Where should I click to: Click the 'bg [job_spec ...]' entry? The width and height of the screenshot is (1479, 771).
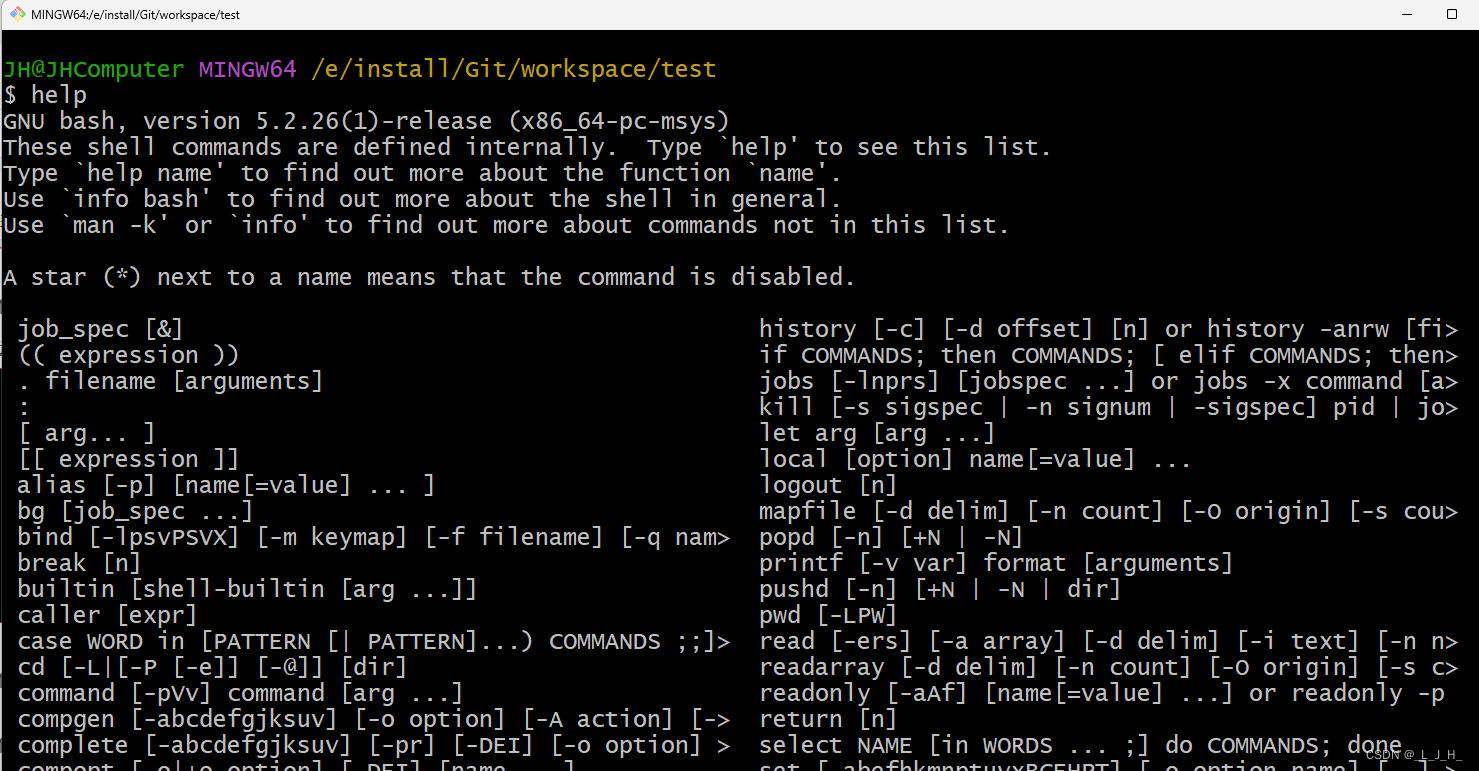(135, 511)
